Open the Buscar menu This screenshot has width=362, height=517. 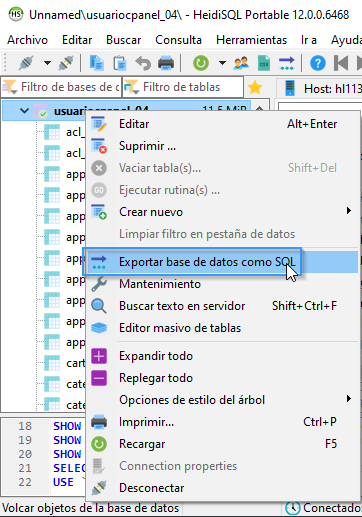(124, 40)
